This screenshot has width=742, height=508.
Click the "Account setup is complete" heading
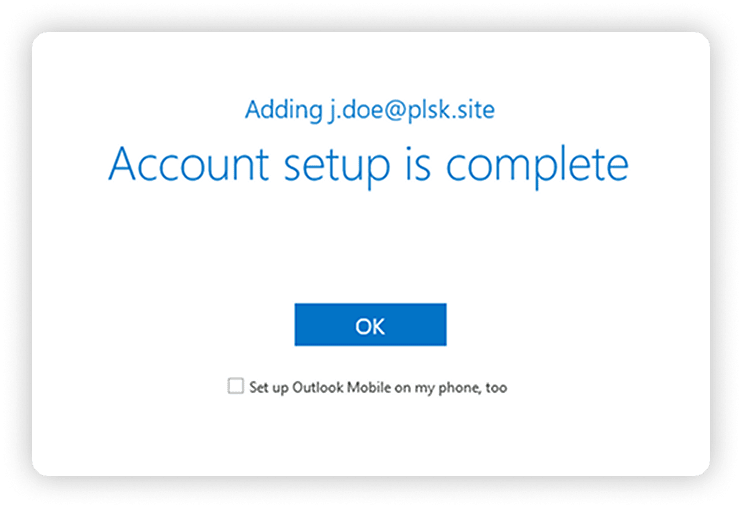(x=369, y=165)
